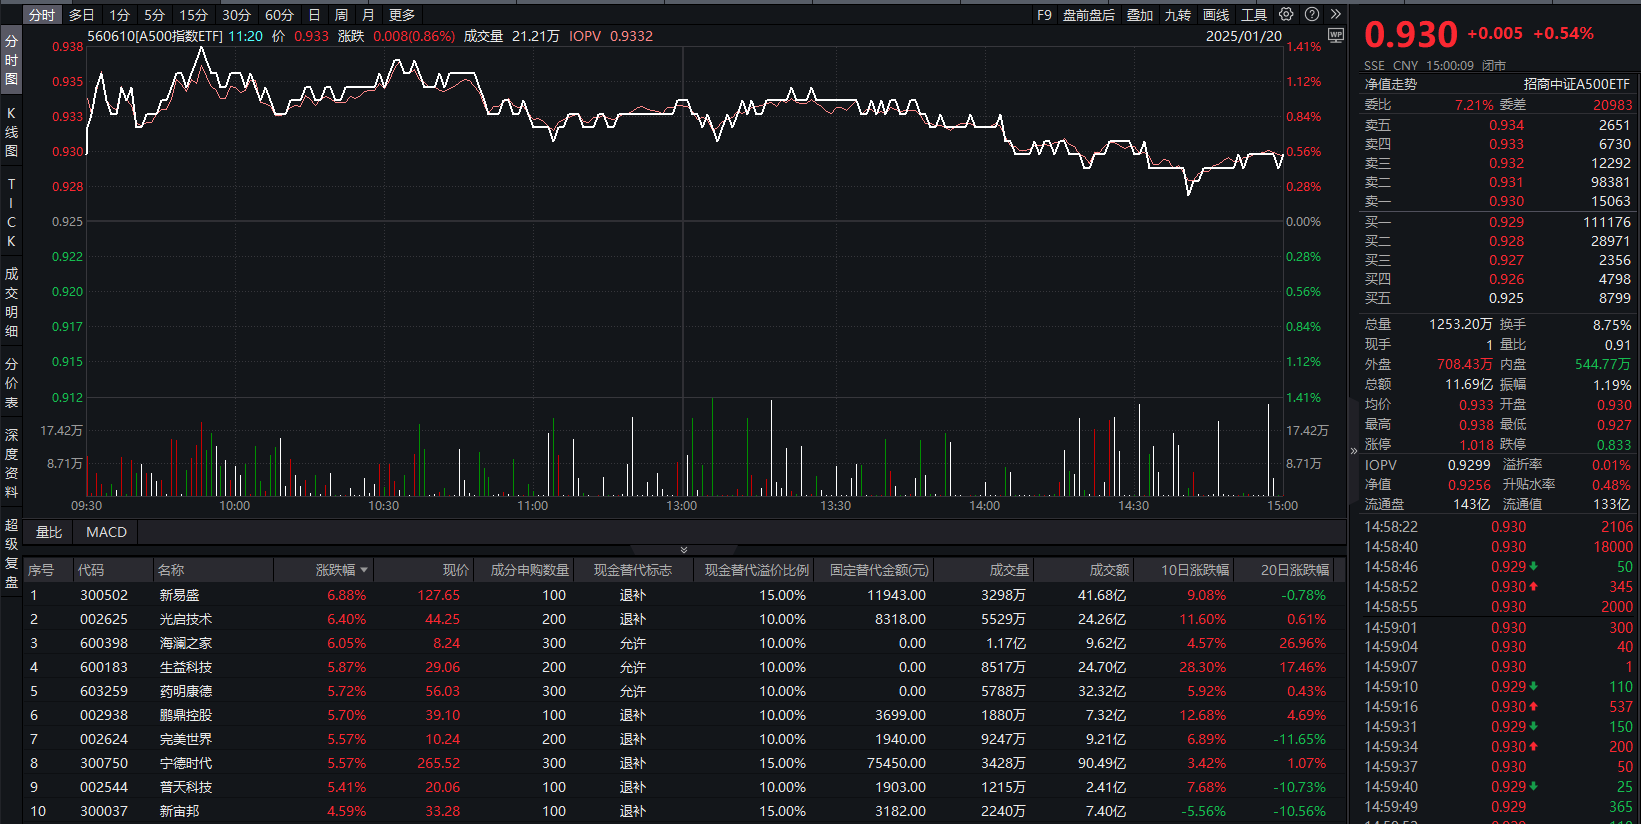Click the WP monitor icon beside the date

1336,36
